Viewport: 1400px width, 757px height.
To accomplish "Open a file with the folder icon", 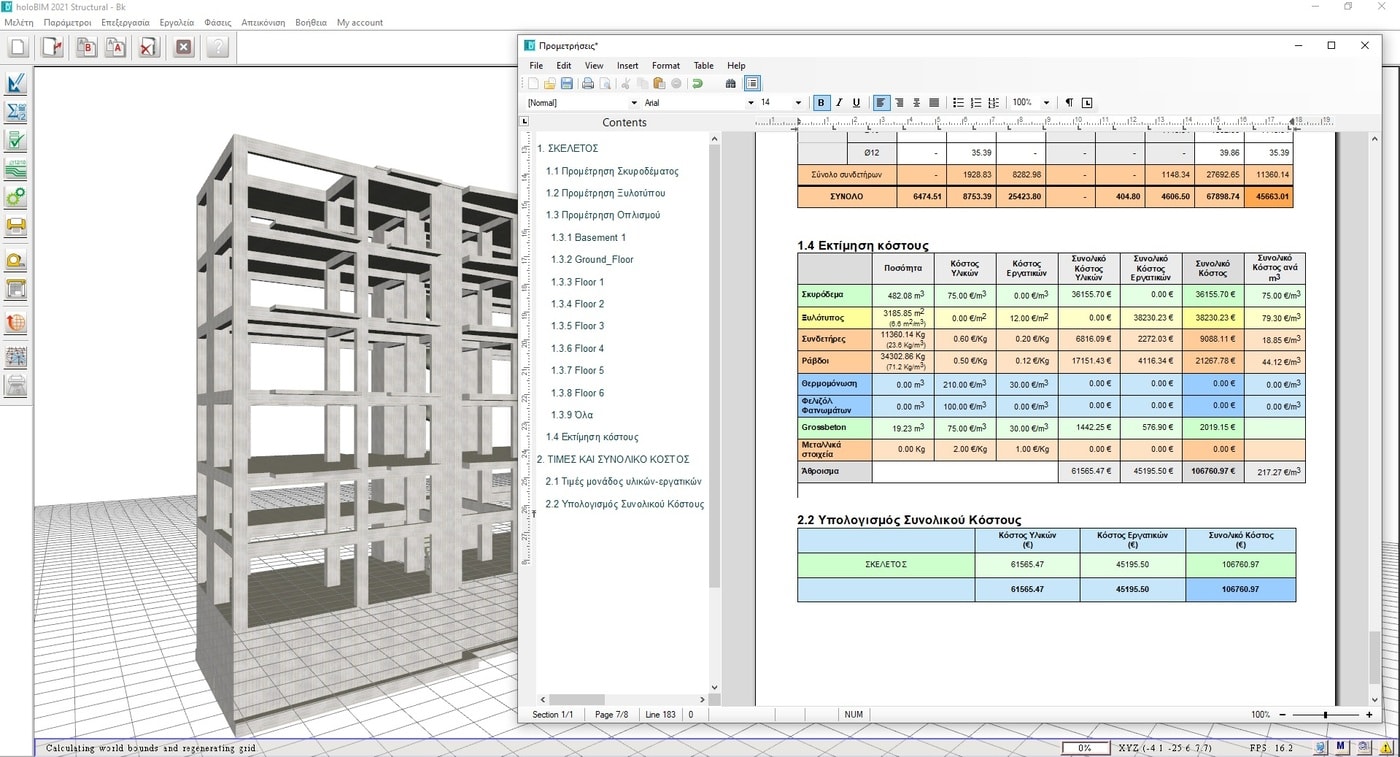I will coord(550,84).
